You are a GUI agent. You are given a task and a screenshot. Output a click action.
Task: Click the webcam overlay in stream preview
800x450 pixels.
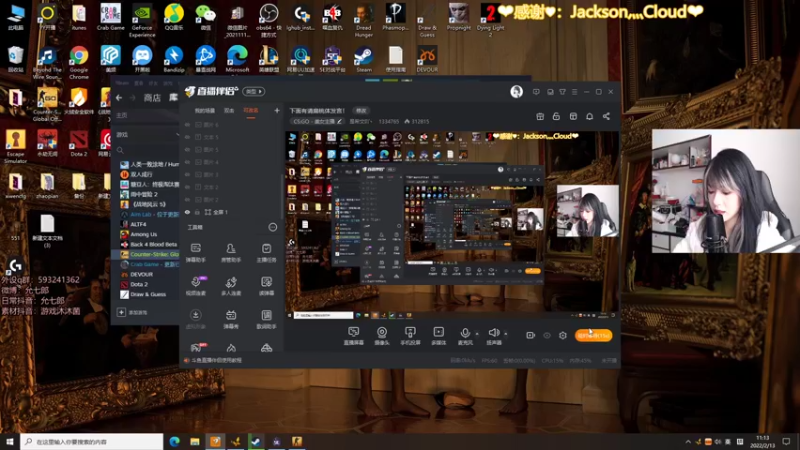587,211
